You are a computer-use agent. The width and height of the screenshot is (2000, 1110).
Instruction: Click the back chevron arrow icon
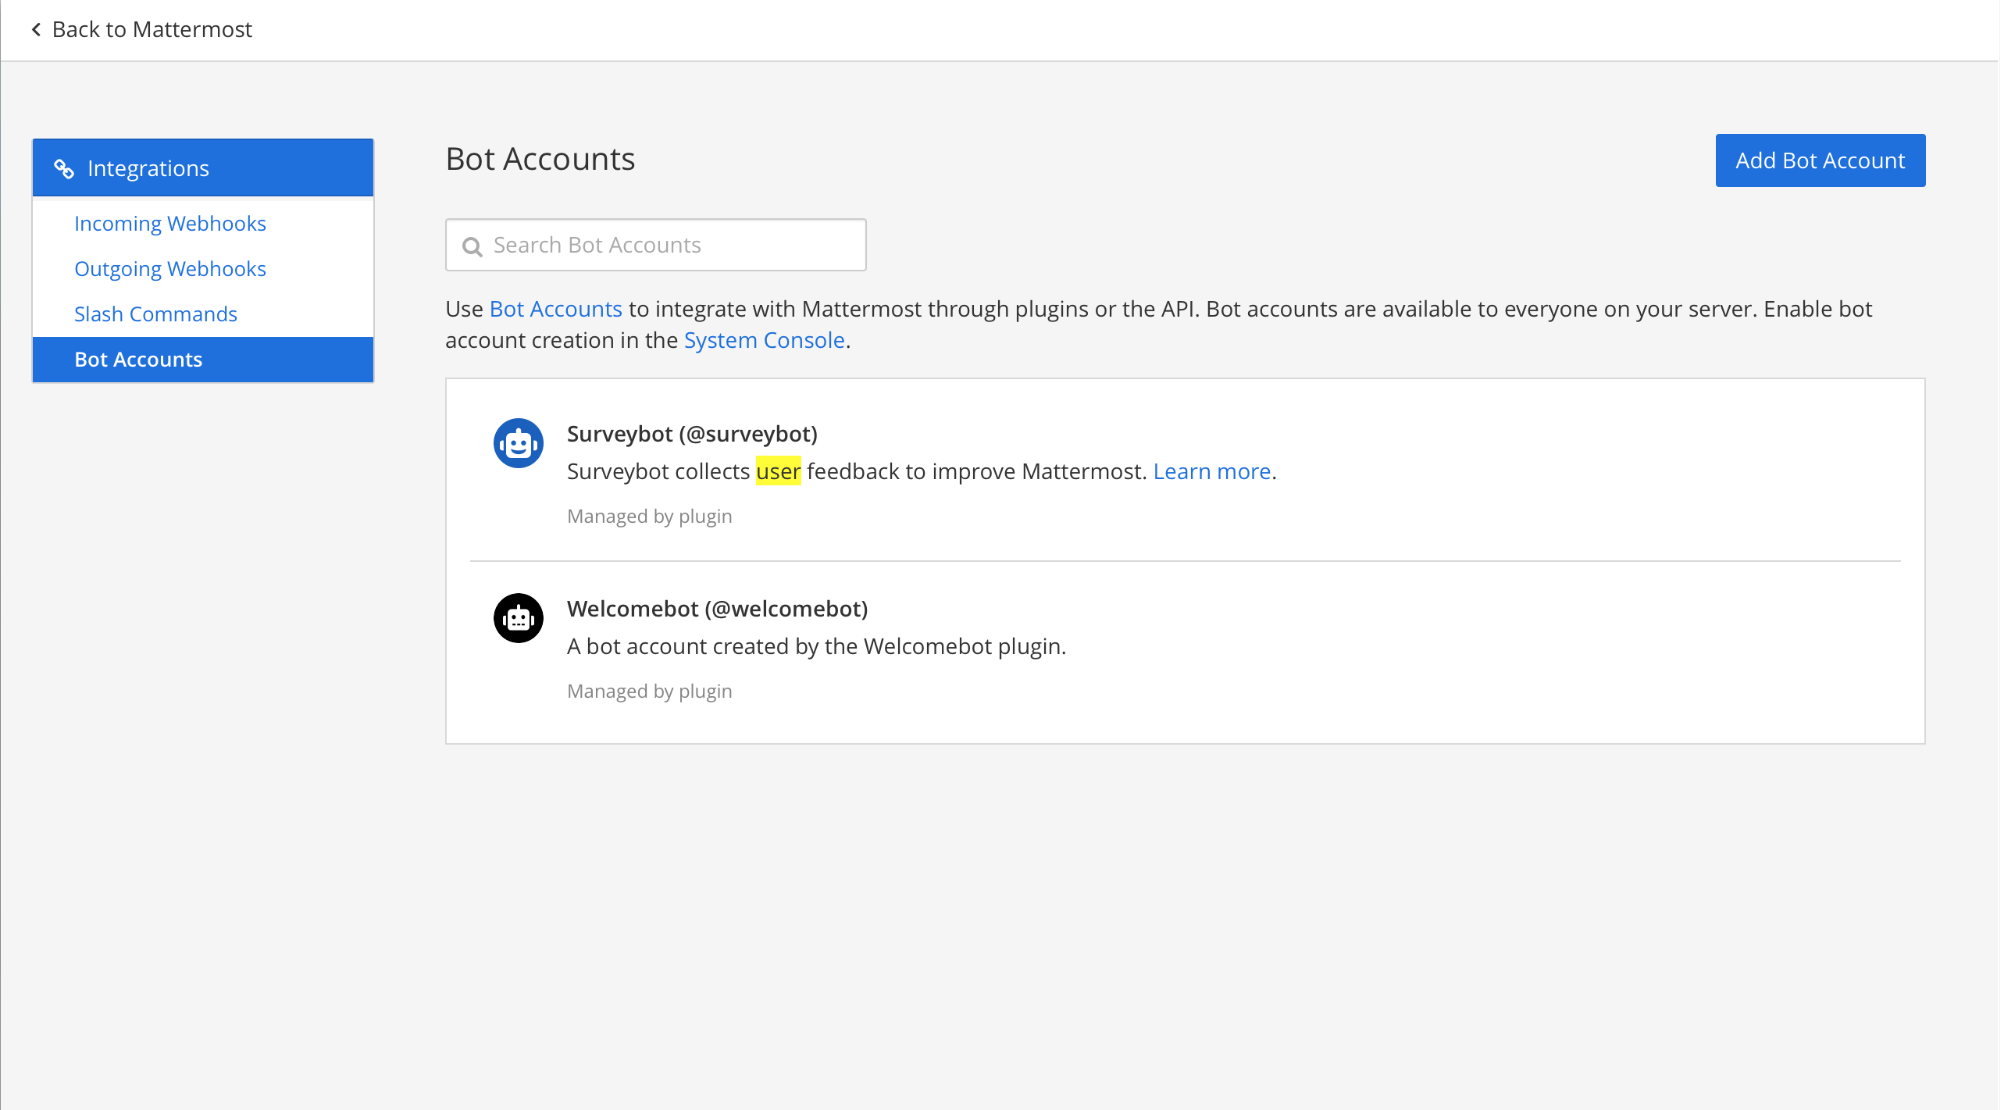(36, 30)
